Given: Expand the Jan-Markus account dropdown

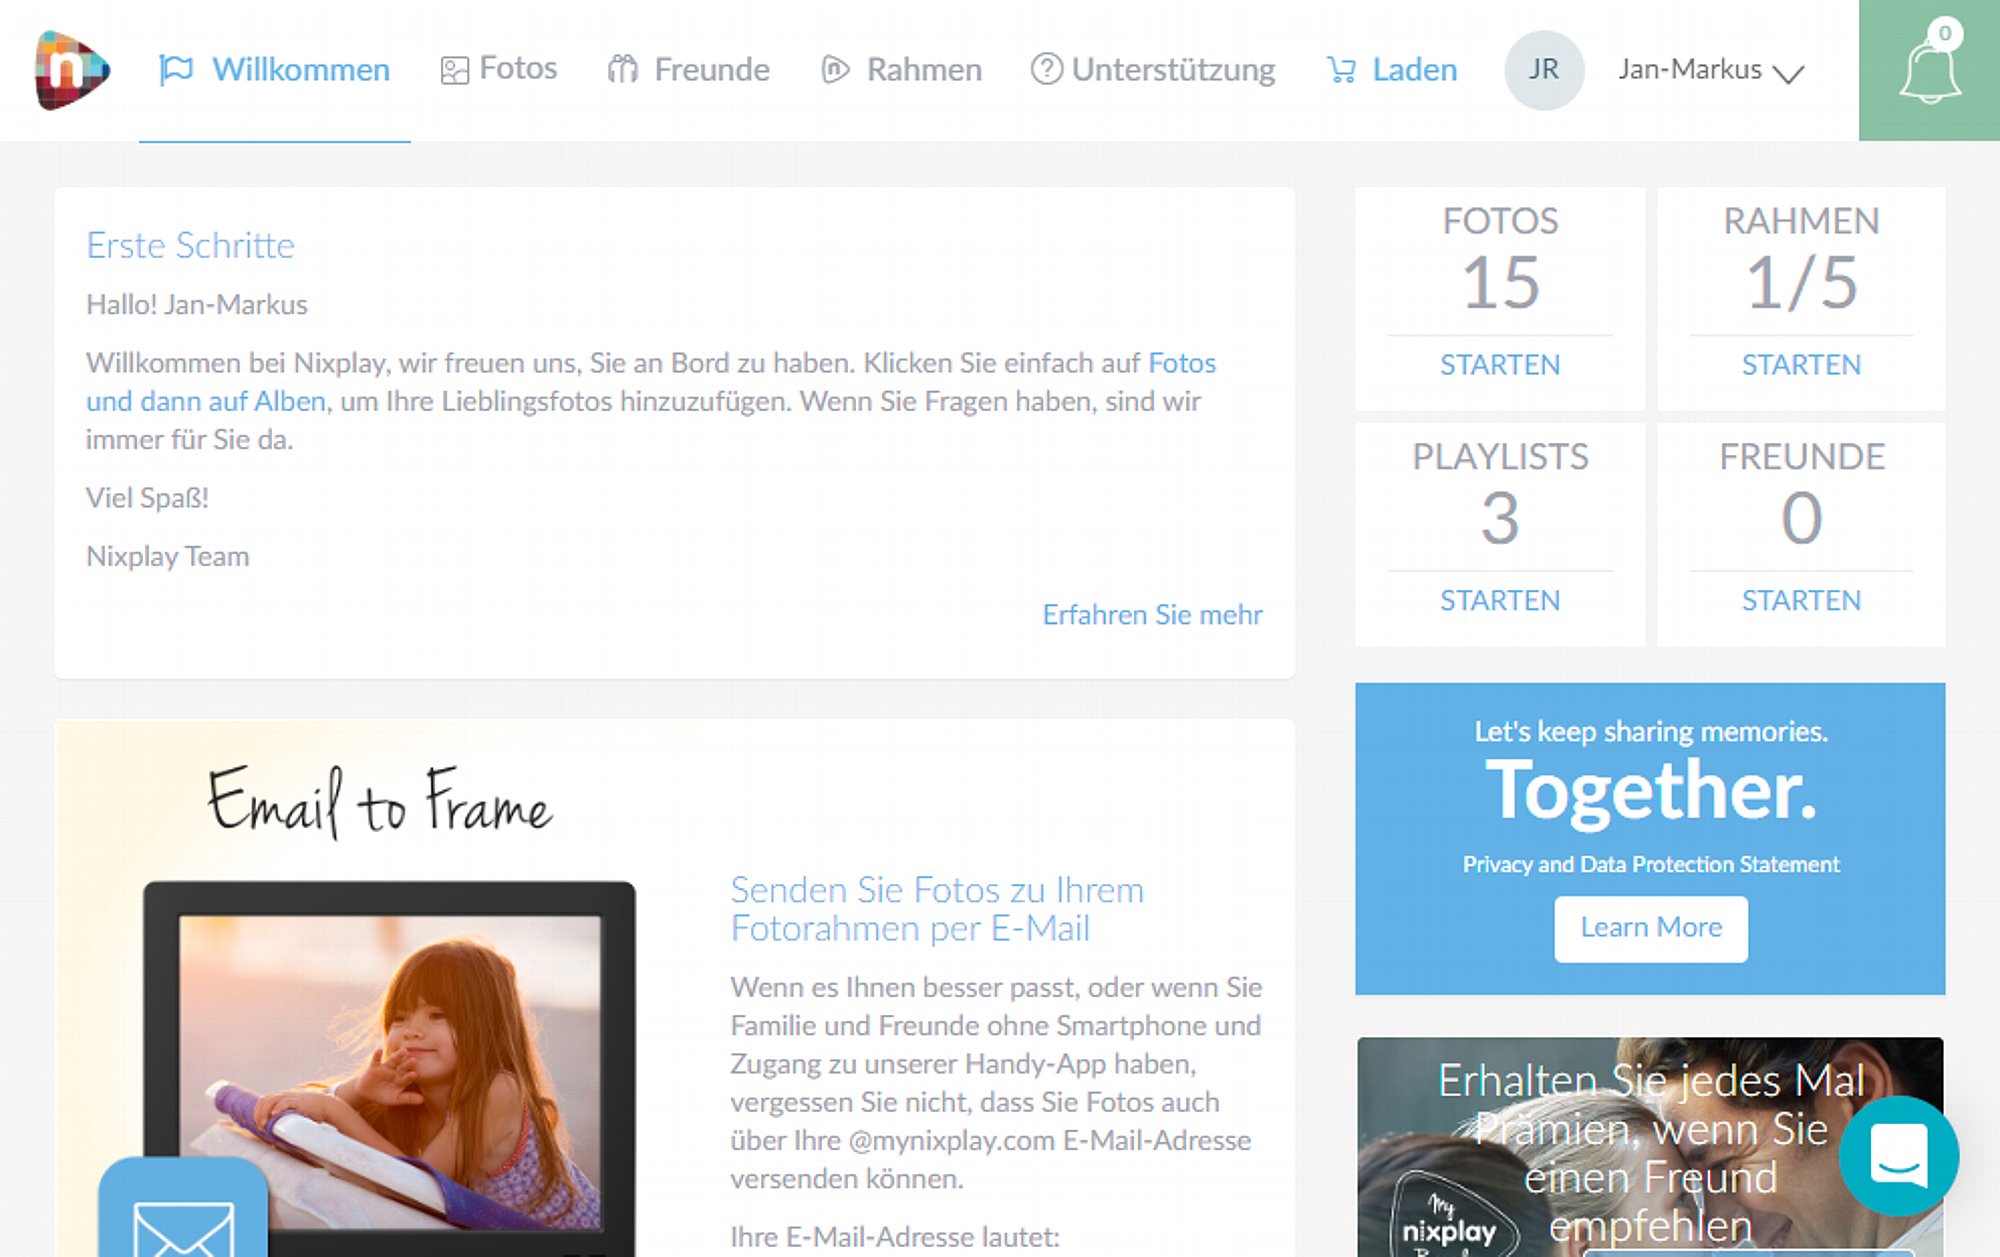Looking at the screenshot, I should click(x=1711, y=70).
